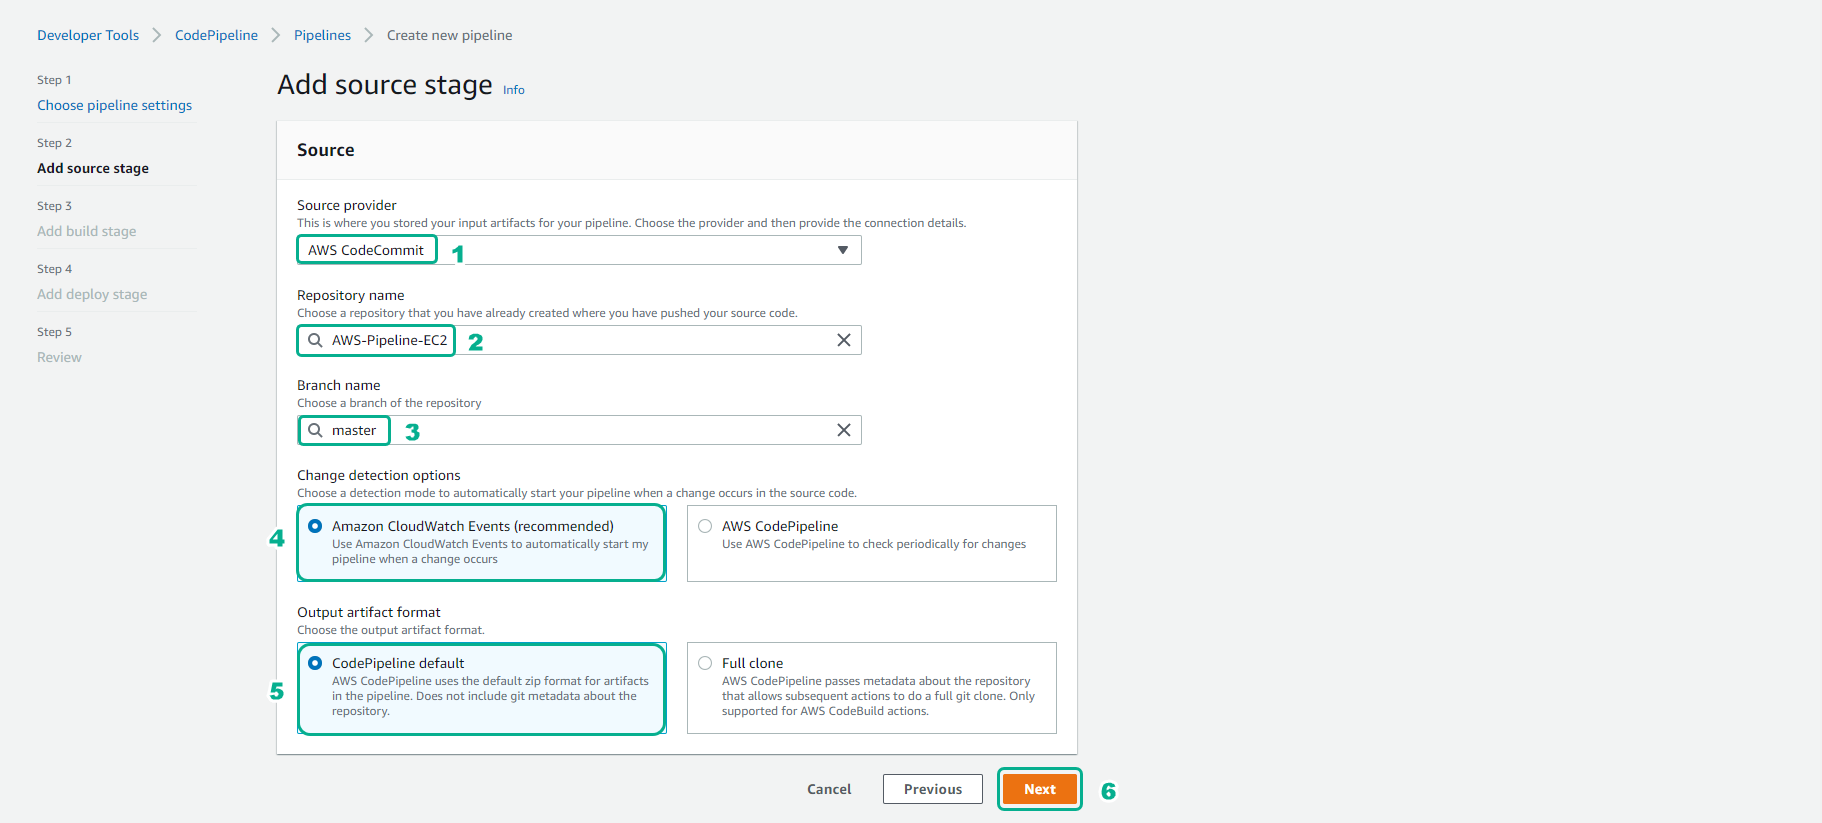The width and height of the screenshot is (1822, 823).
Task: Clear the Branch name field with X
Action: tap(844, 430)
